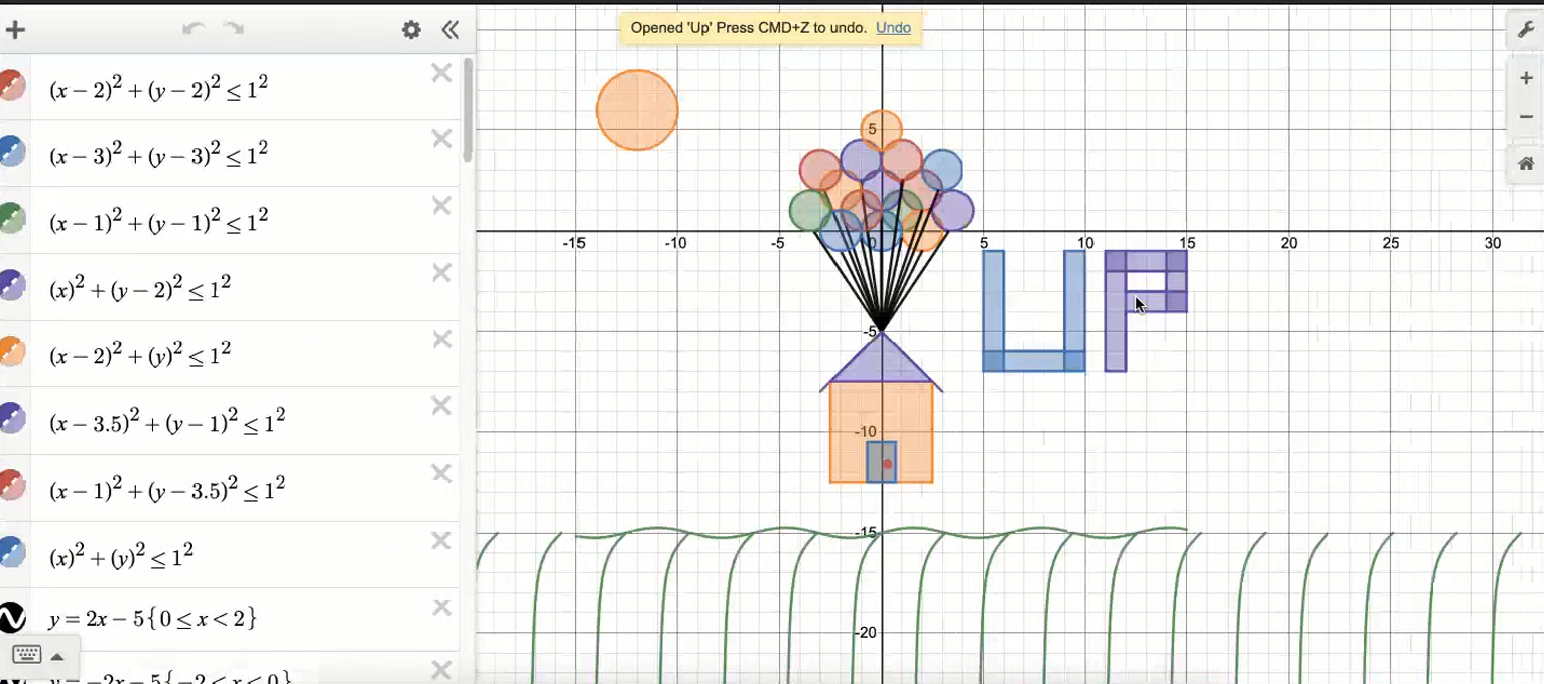Delete the (x-2)²+(y-2)²≤1² expression
This screenshot has height=684, width=1544.
pyautogui.click(x=441, y=72)
